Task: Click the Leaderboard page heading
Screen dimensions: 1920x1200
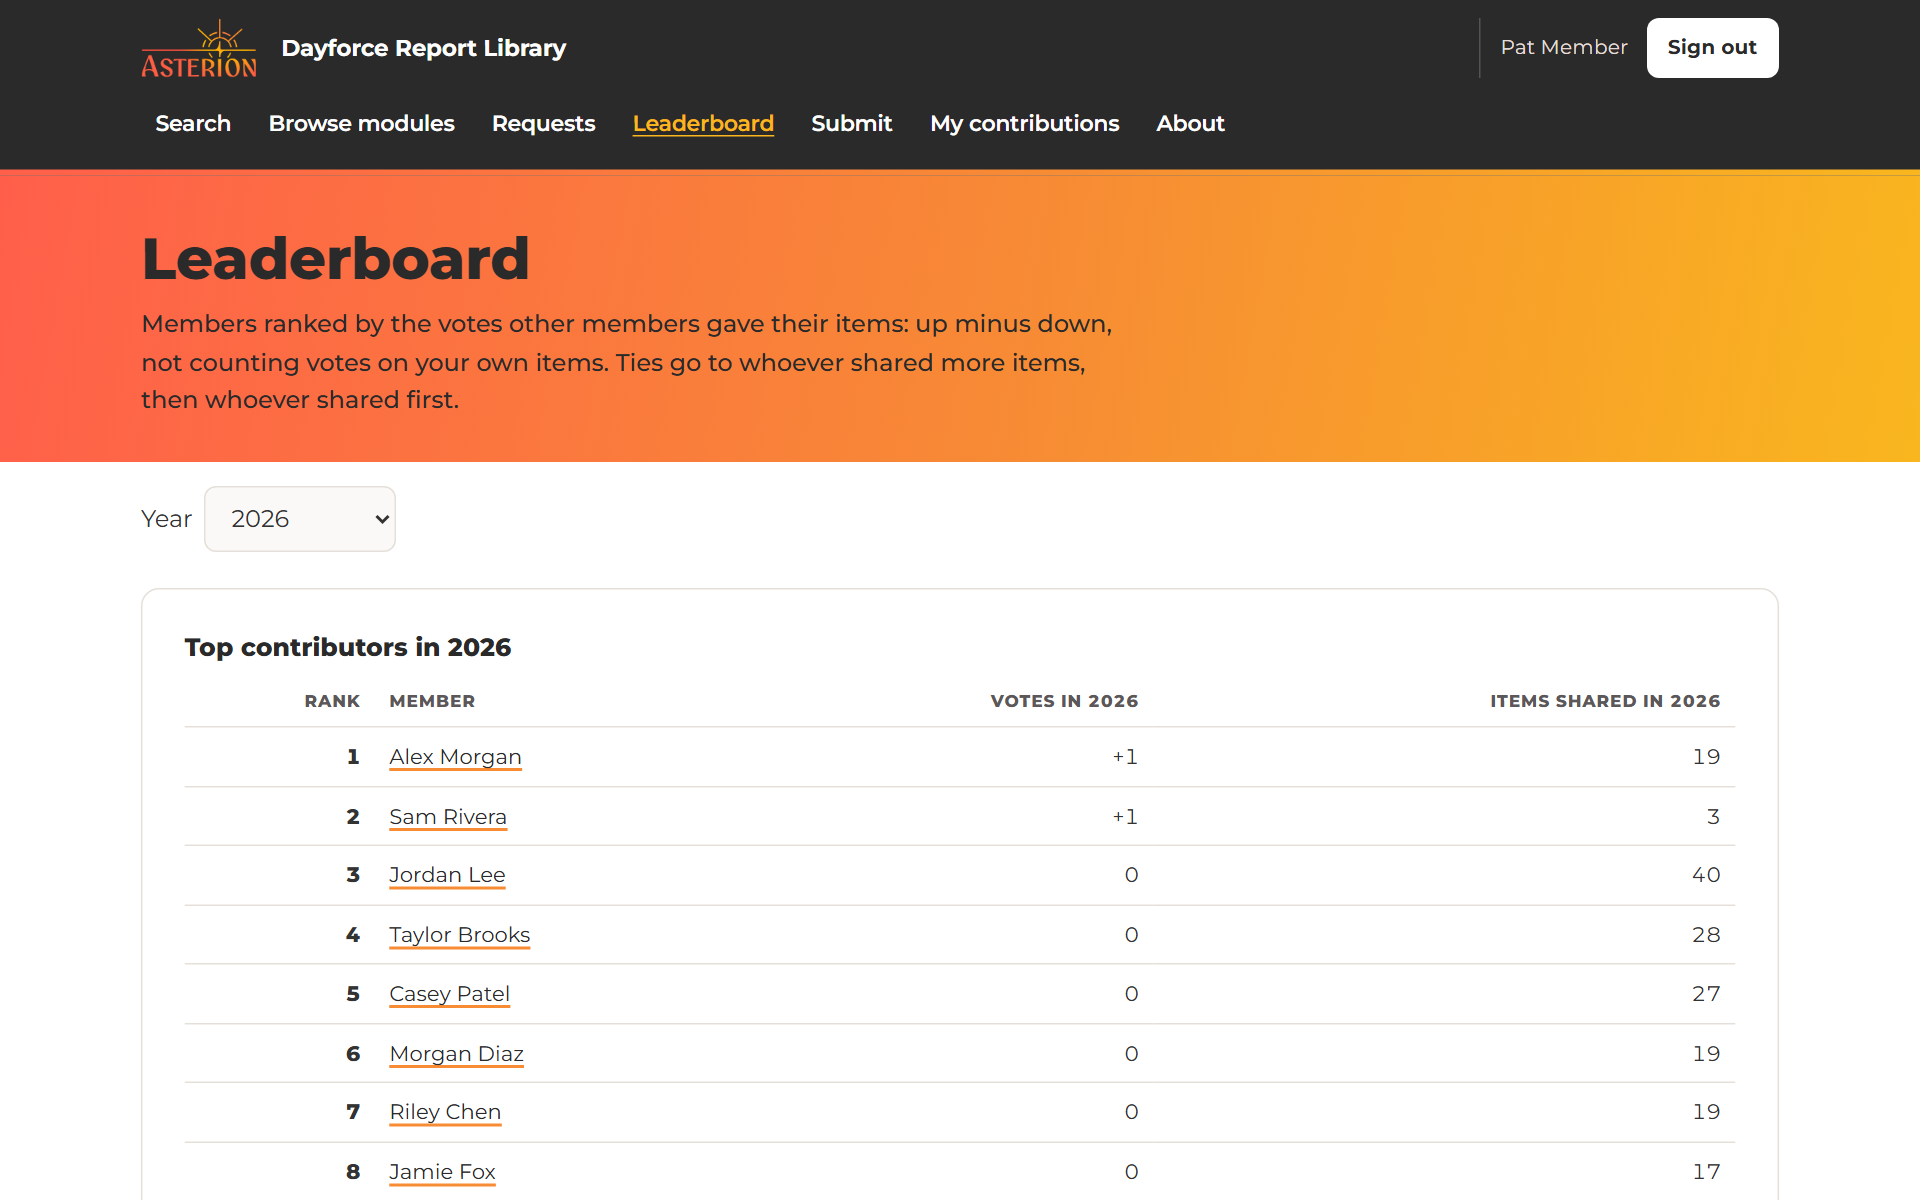Action: pyautogui.click(x=335, y=259)
